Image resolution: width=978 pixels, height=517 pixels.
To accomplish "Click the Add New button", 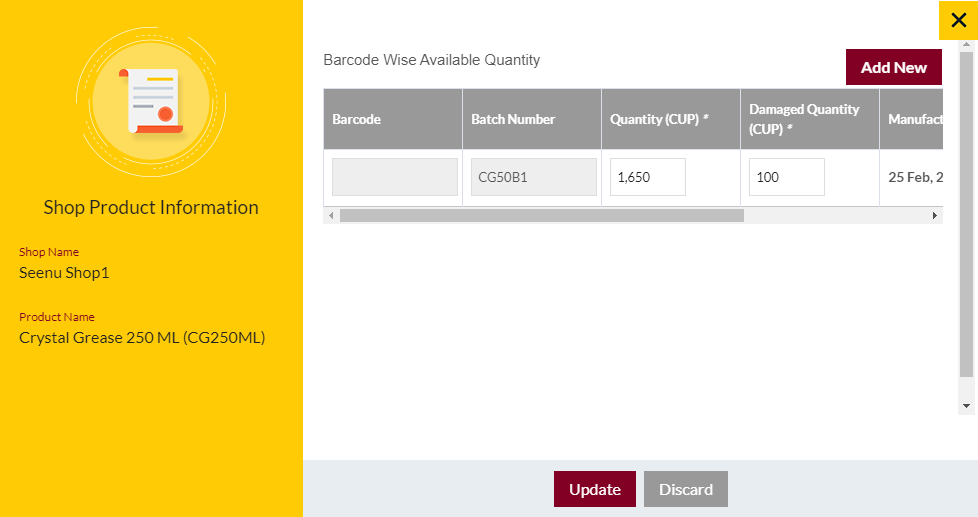I will (893, 67).
